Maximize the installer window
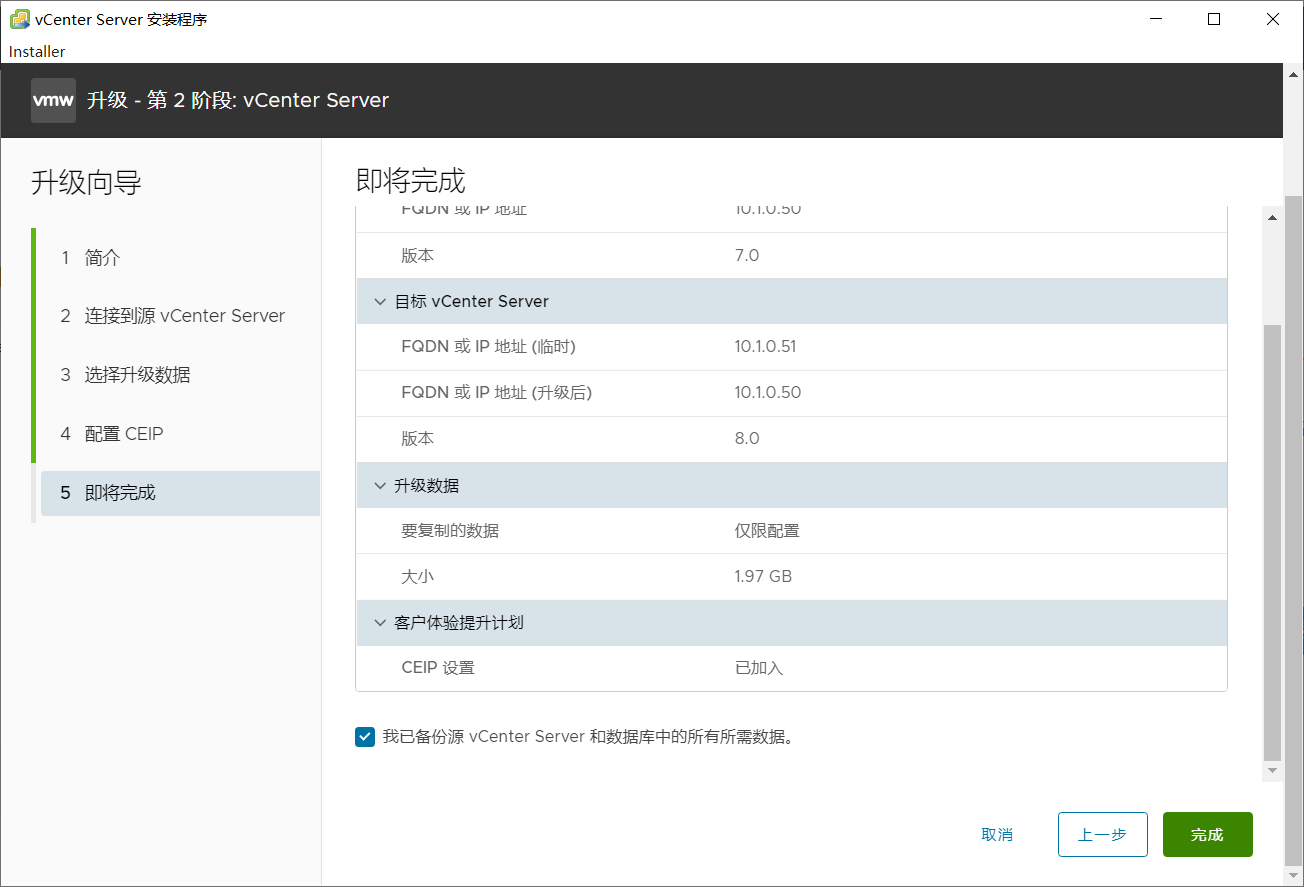 [x=1214, y=19]
